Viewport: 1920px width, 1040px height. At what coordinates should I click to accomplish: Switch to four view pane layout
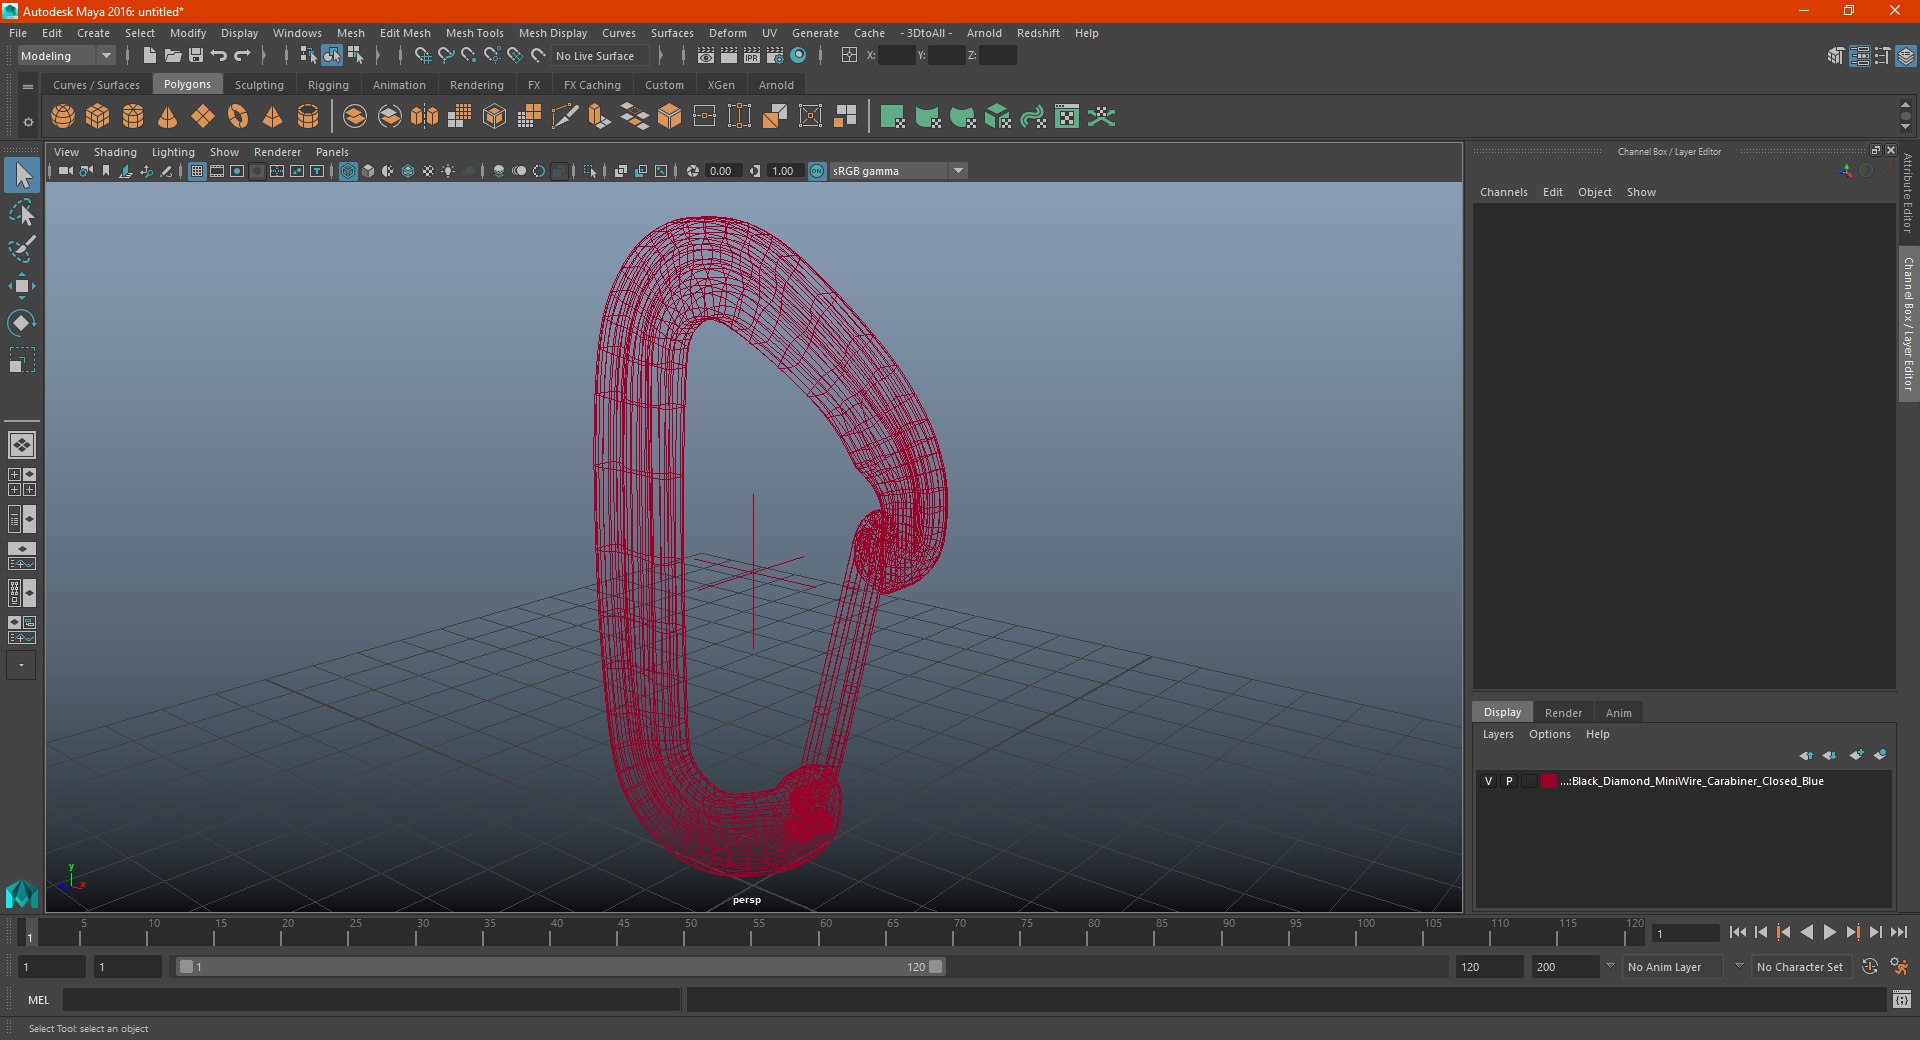point(21,482)
